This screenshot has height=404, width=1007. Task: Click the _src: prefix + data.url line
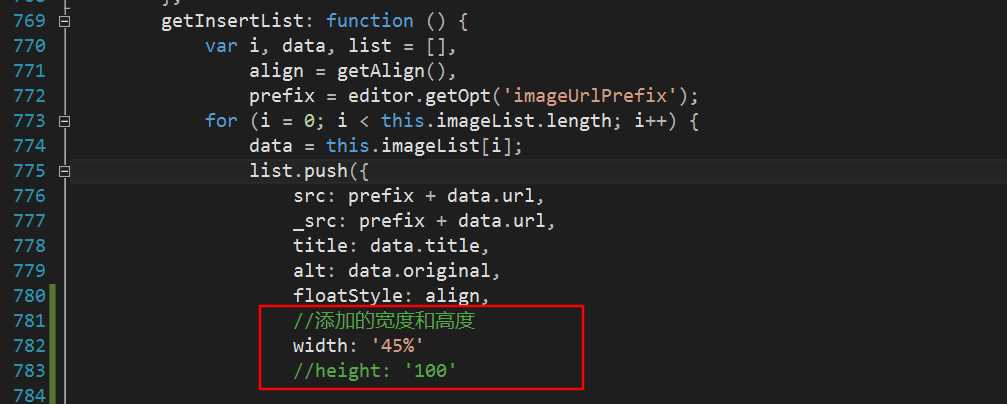[x=425, y=221]
